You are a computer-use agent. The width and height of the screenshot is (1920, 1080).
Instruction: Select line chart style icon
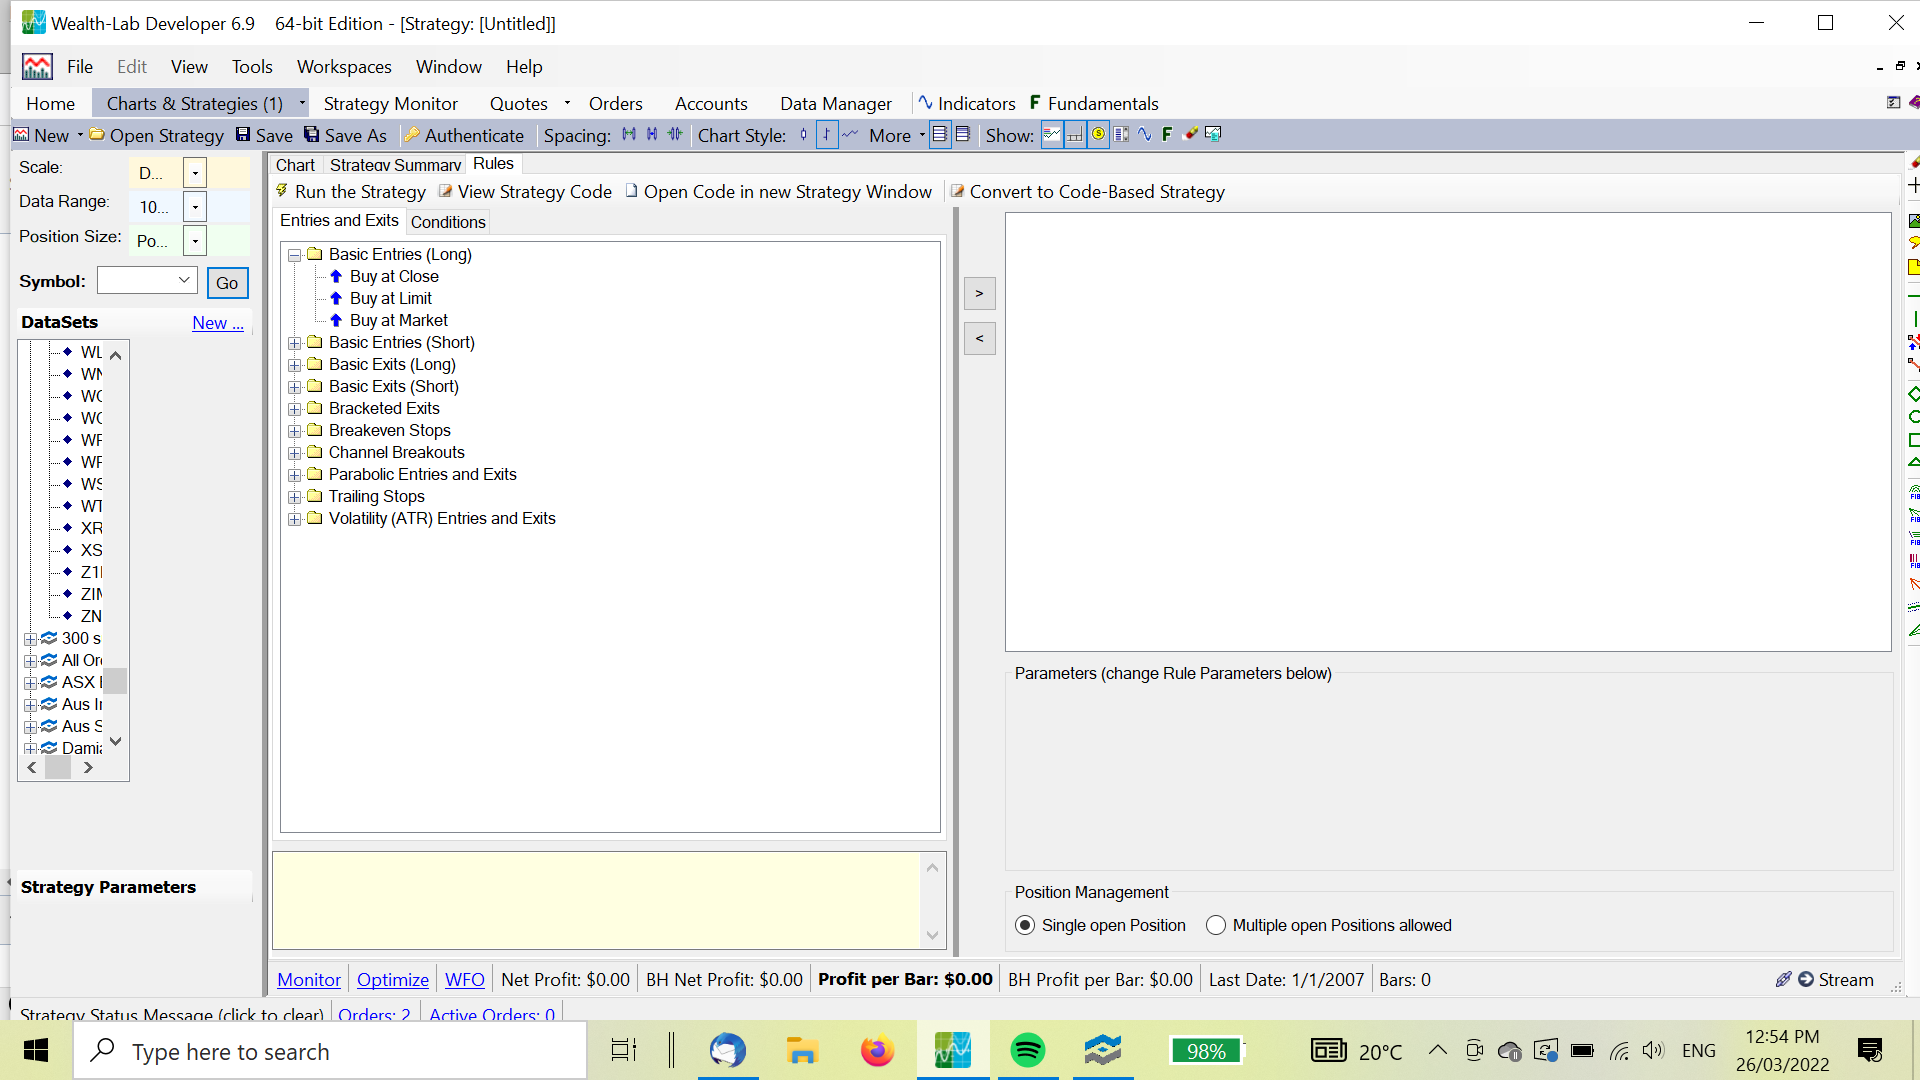click(850, 134)
